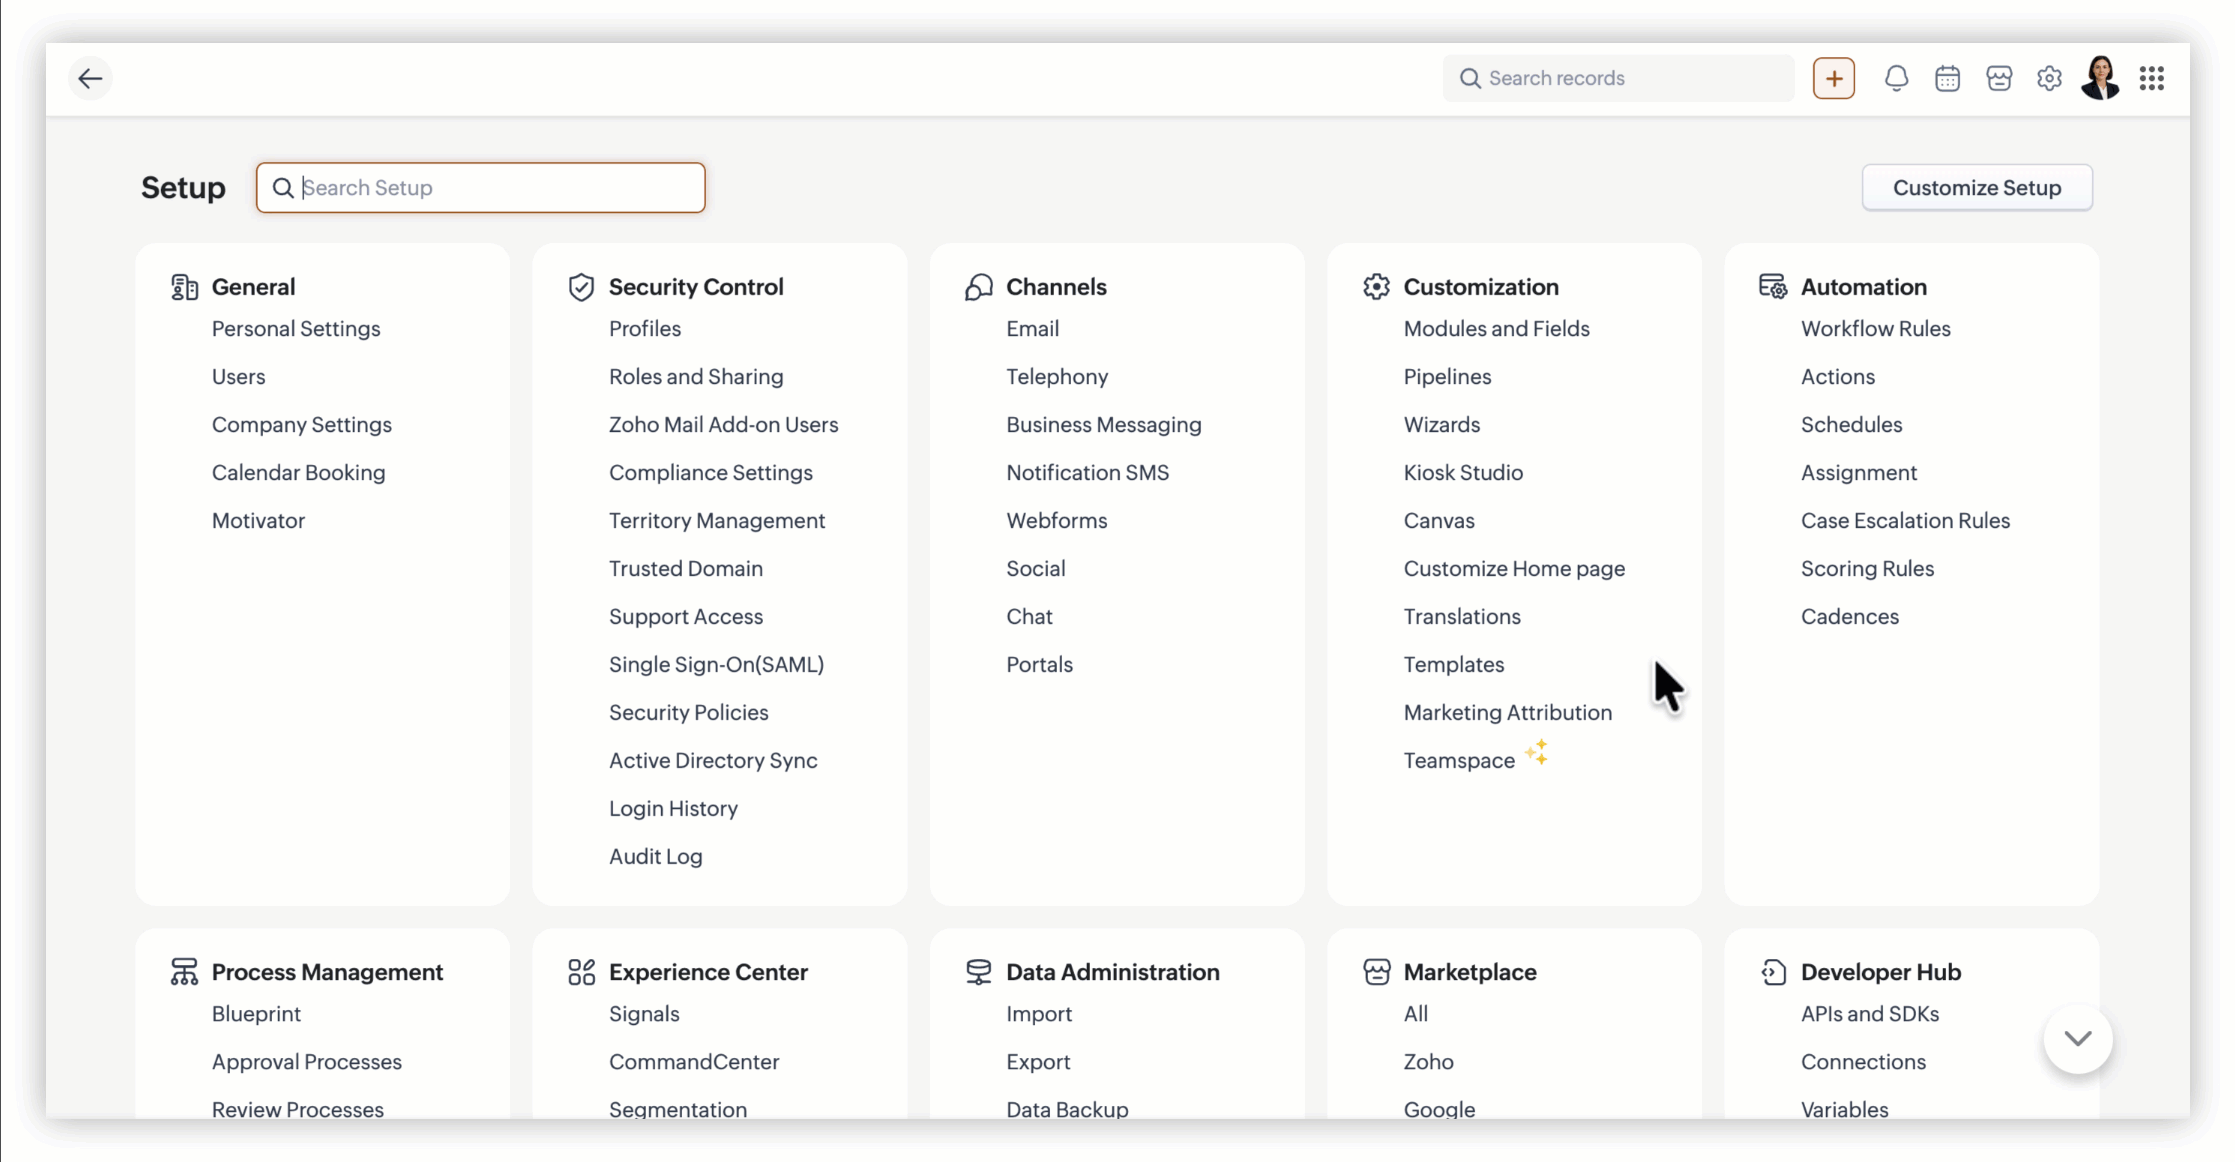Open the user profile avatar
This screenshot has height=1162, width=2235.
(2100, 78)
